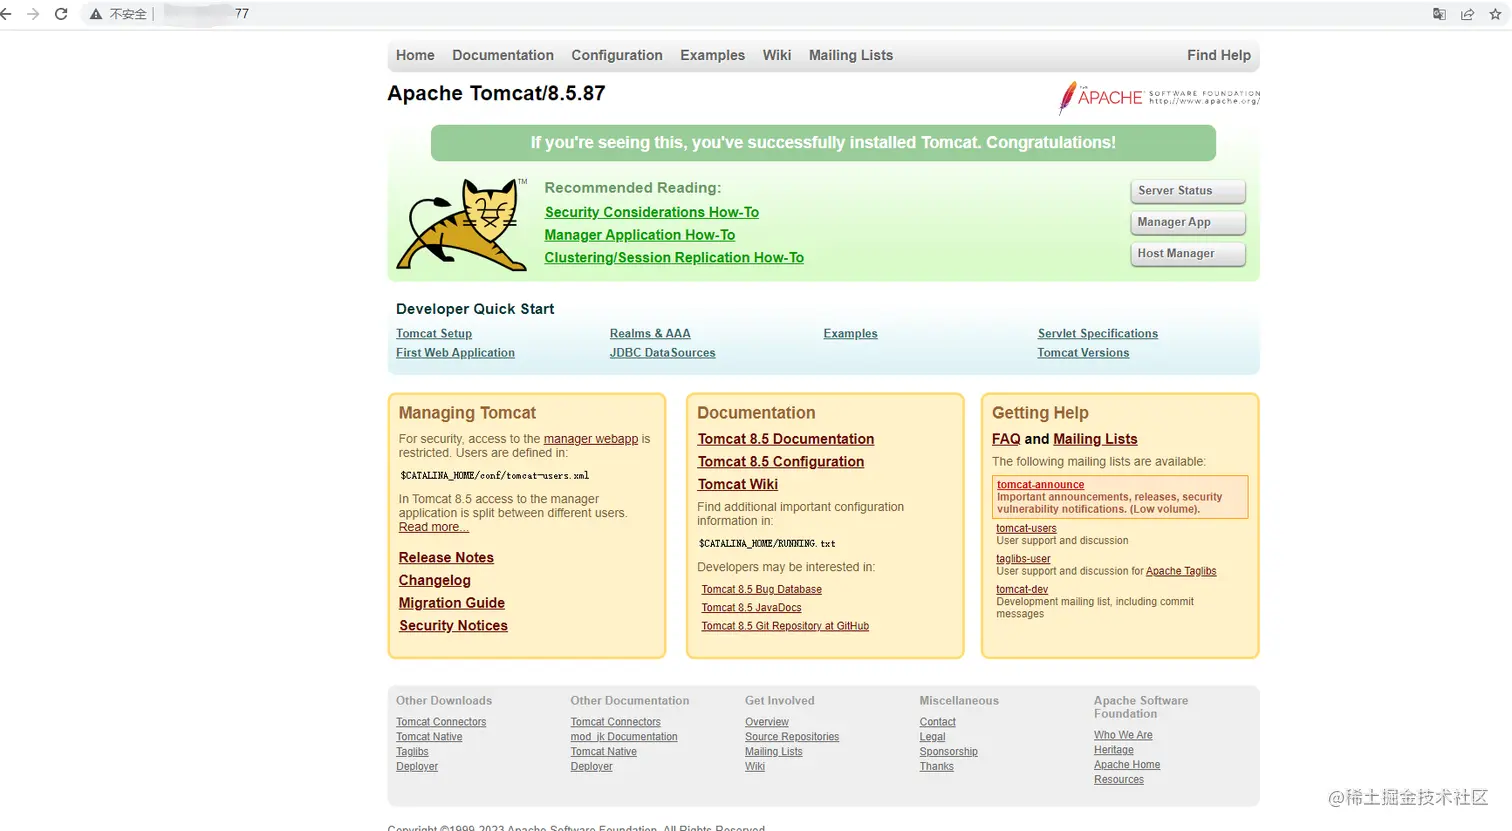
Task: Open Tomcat 8.5 Documentation link
Action: click(x=786, y=439)
